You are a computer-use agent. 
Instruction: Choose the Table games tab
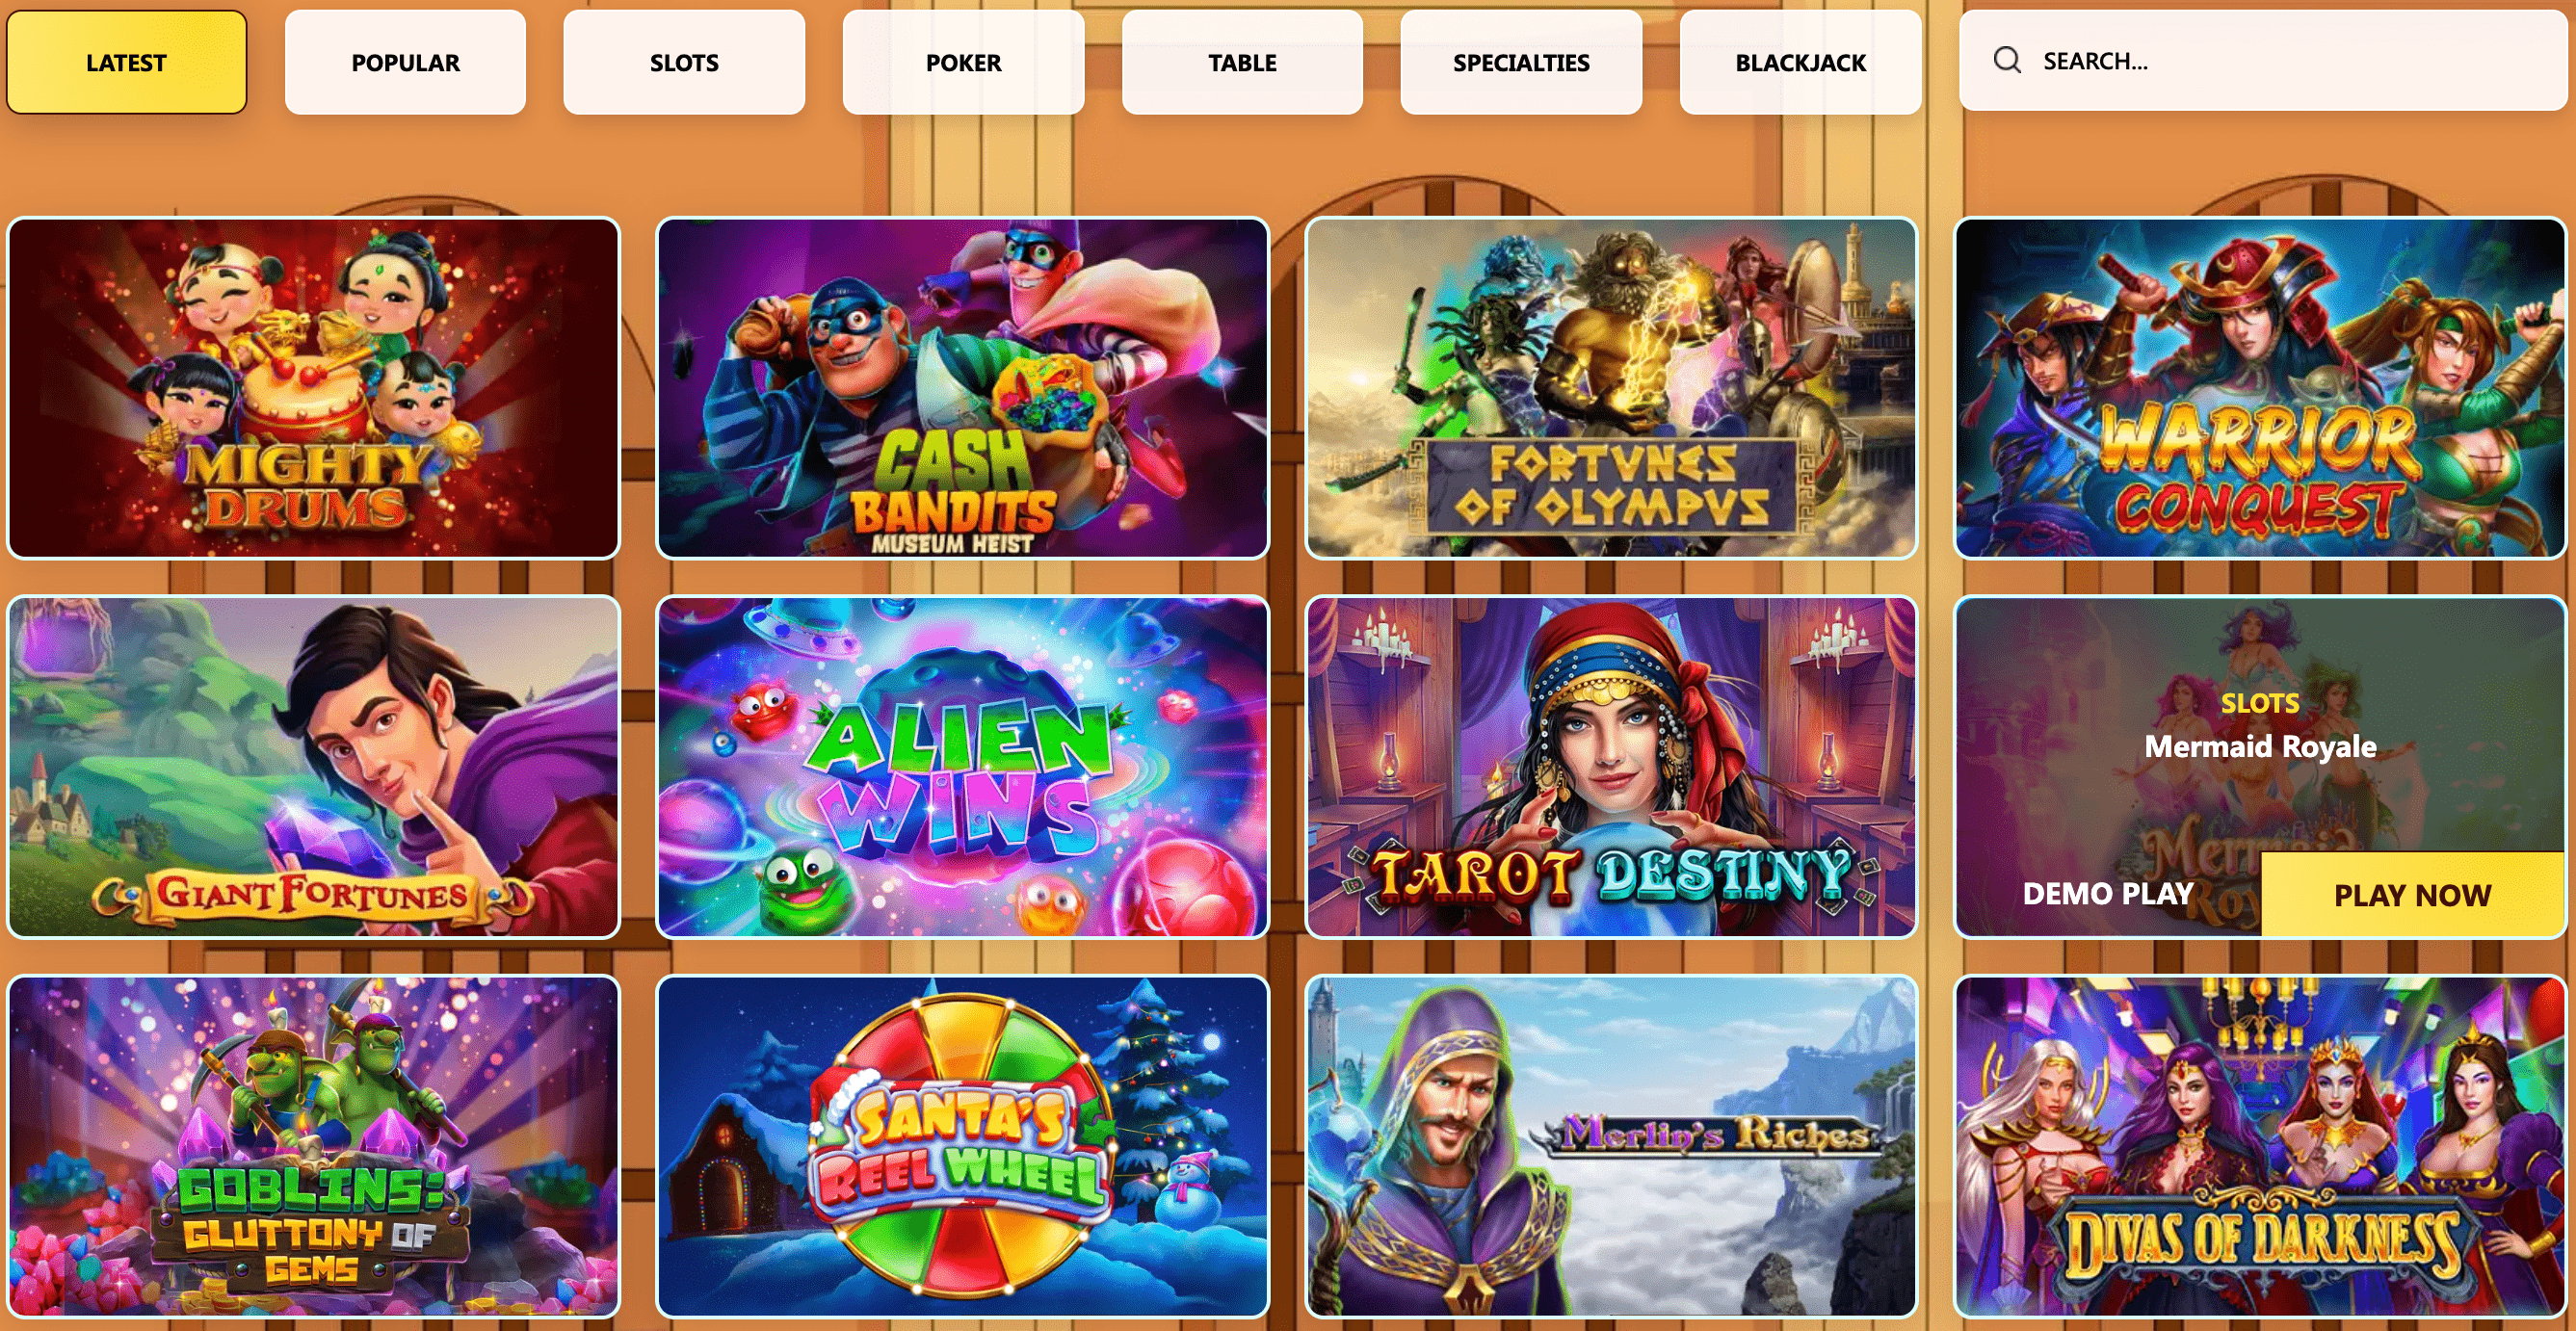coord(1242,62)
